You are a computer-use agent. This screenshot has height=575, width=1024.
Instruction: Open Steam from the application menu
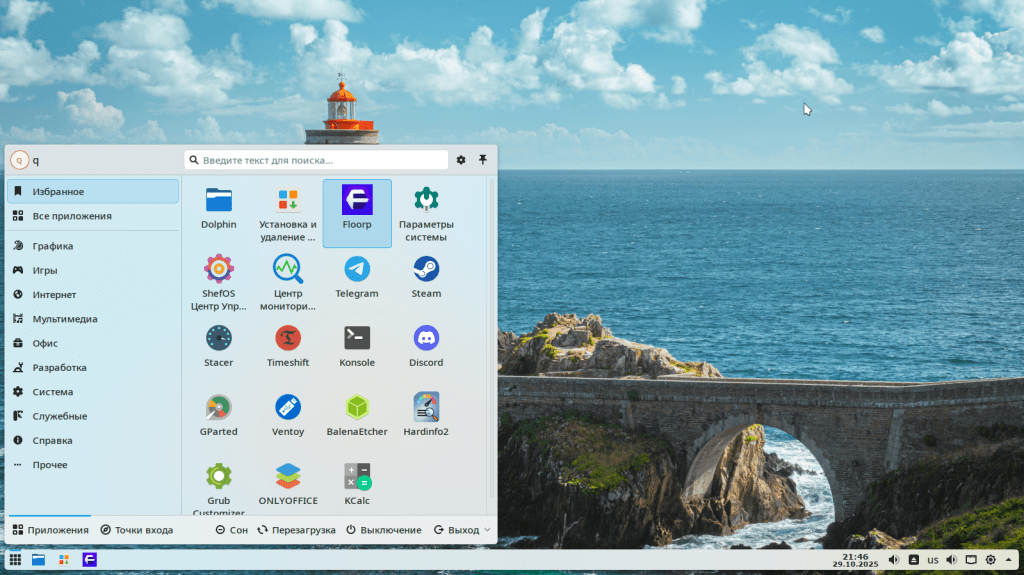[x=426, y=277]
